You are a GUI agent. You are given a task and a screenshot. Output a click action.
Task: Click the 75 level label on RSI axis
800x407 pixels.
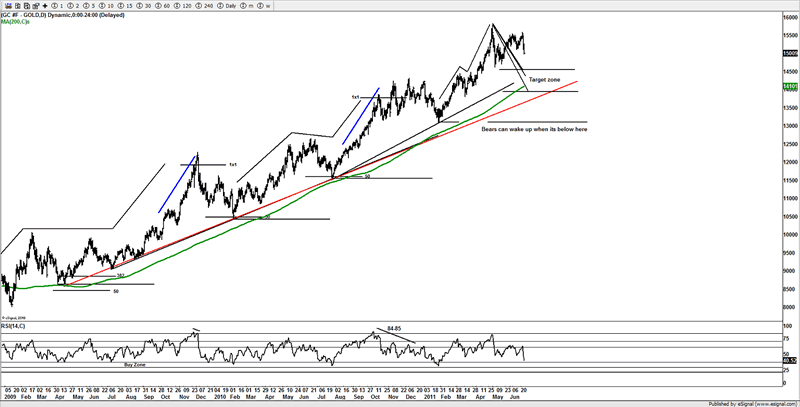pyautogui.click(x=788, y=337)
